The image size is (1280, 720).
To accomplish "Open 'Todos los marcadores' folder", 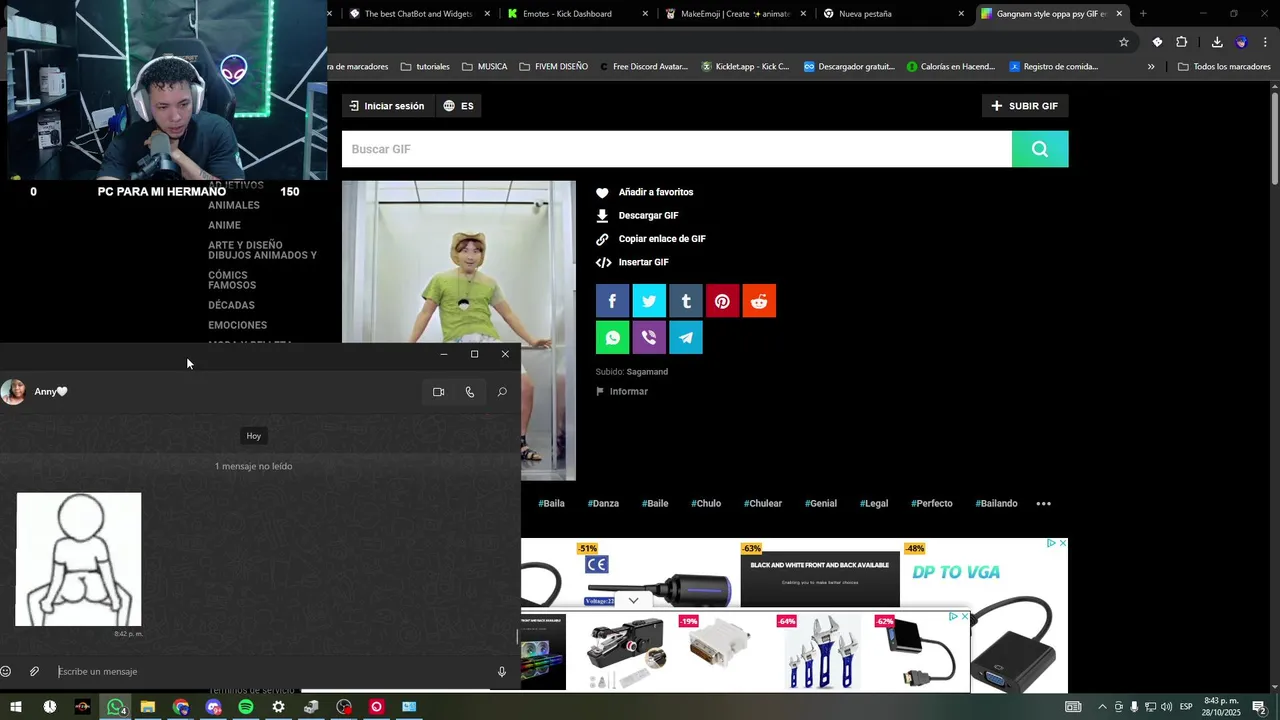I will 1224,67.
